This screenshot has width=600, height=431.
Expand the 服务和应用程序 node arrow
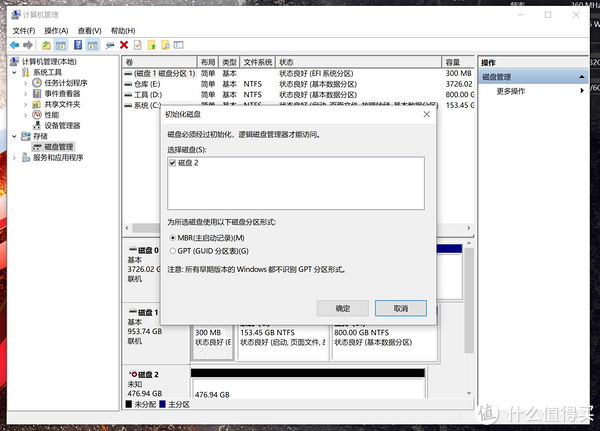coord(14,157)
